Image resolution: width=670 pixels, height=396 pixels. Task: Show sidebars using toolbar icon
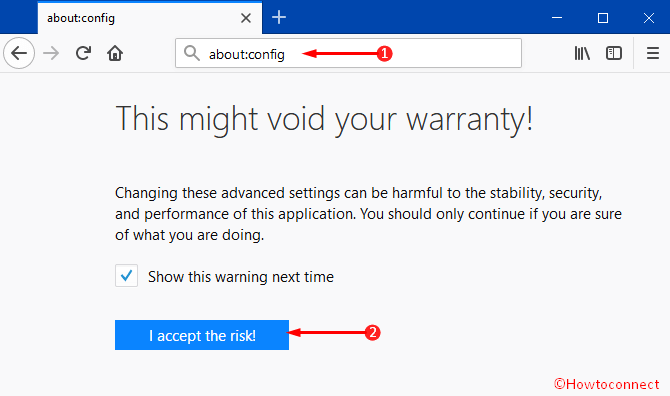pos(614,53)
